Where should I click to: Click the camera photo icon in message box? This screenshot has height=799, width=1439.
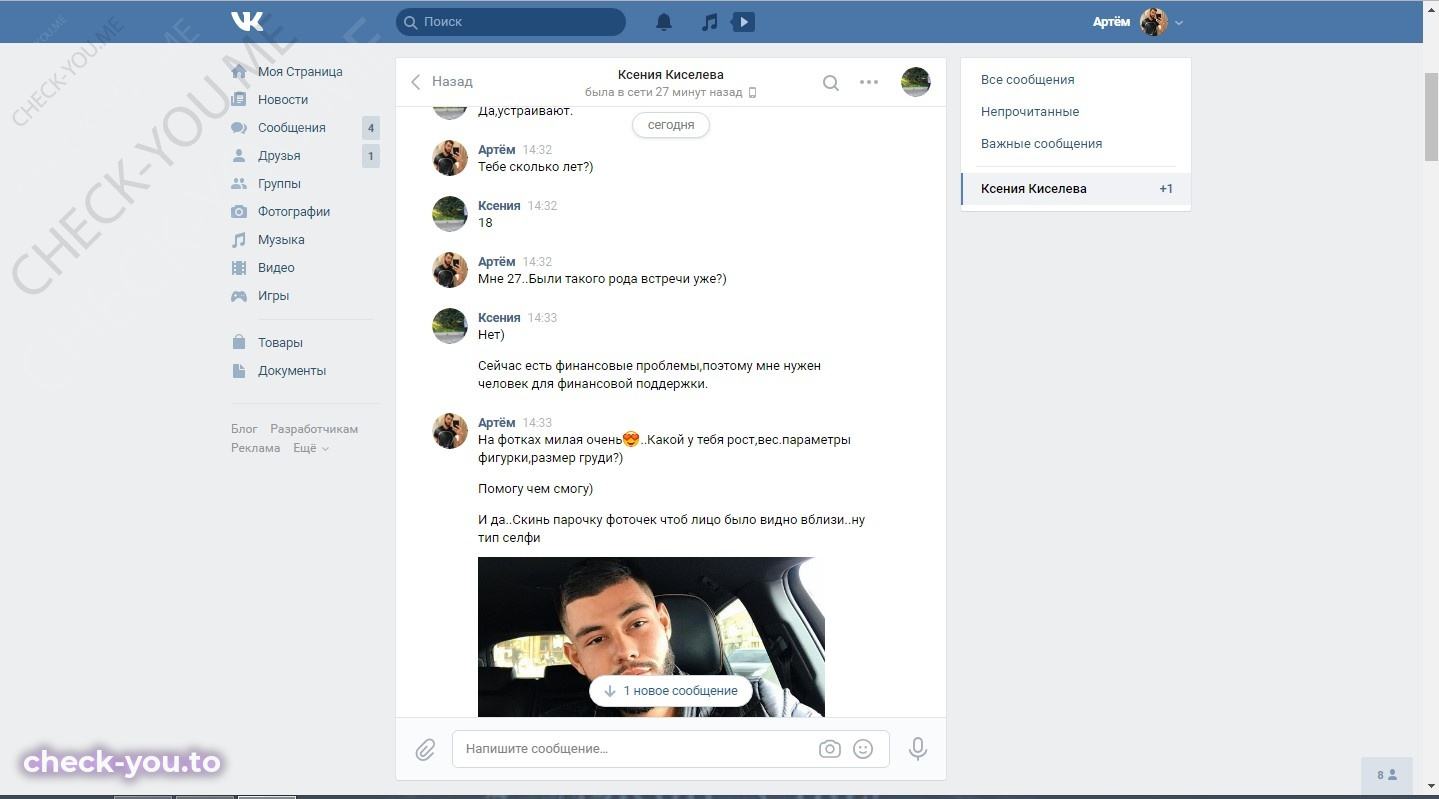pyautogui.click(x=829, y=749)
